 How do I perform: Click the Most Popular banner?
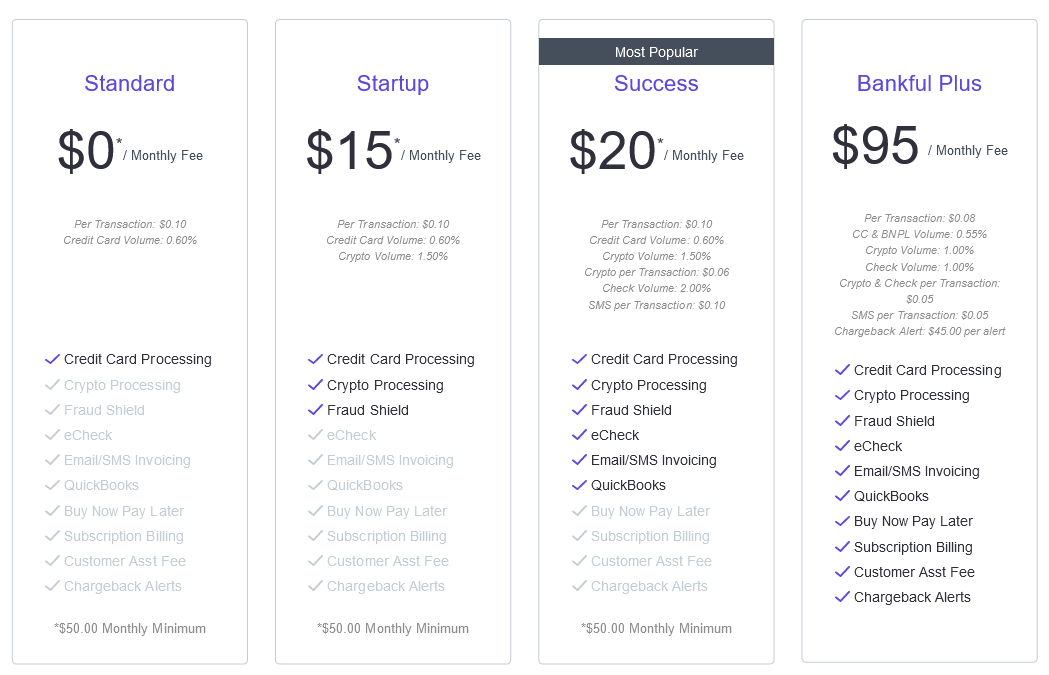[x=656, y=52]
